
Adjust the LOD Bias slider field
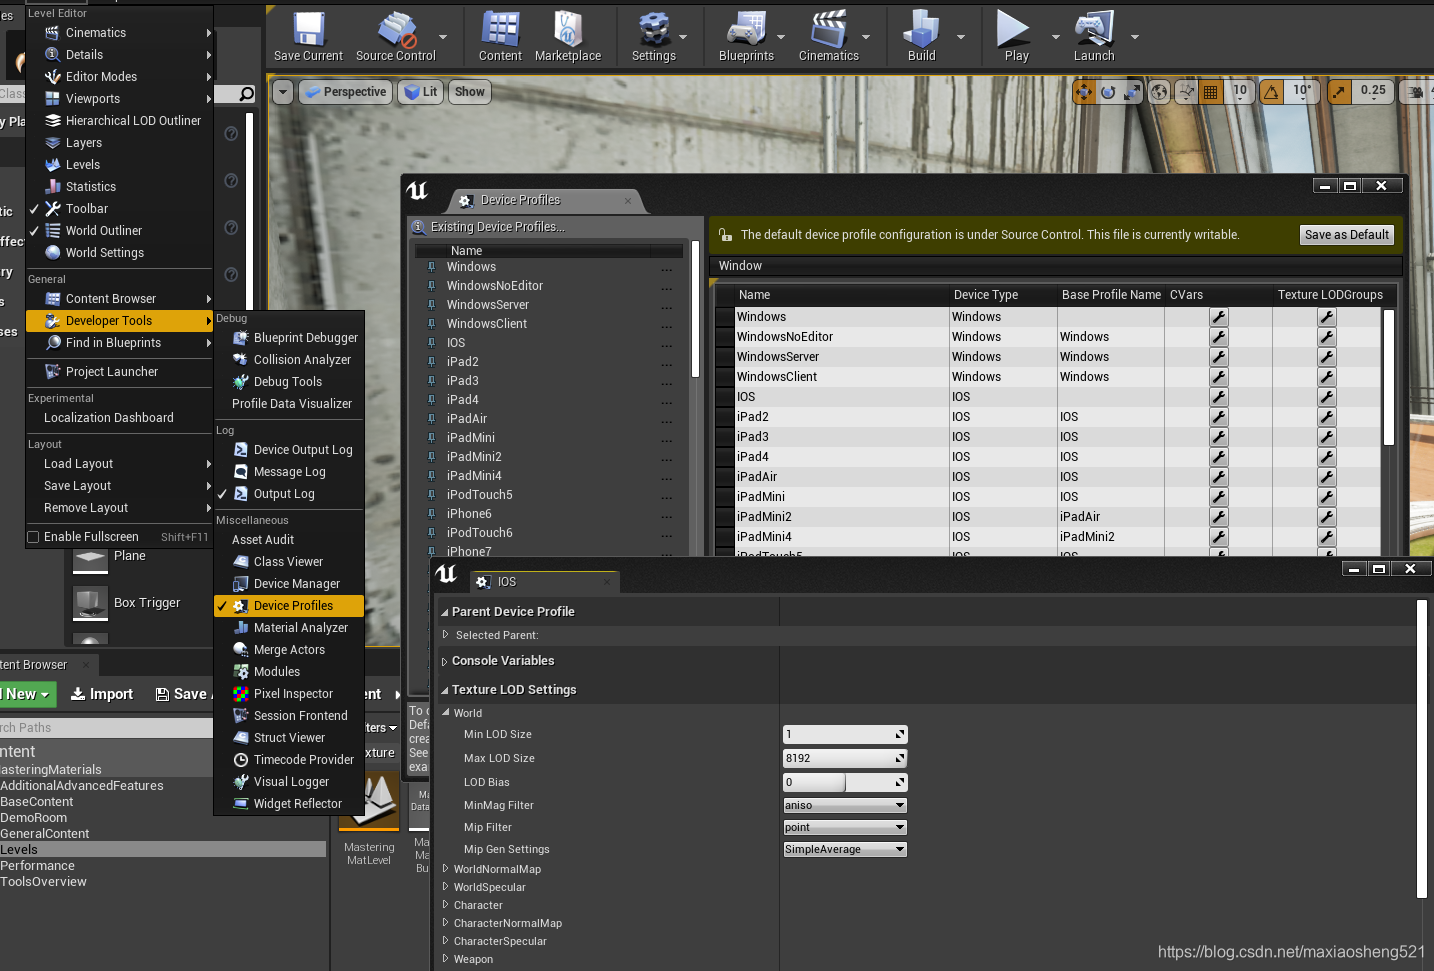pyautogui.click(x=845, y=782)
